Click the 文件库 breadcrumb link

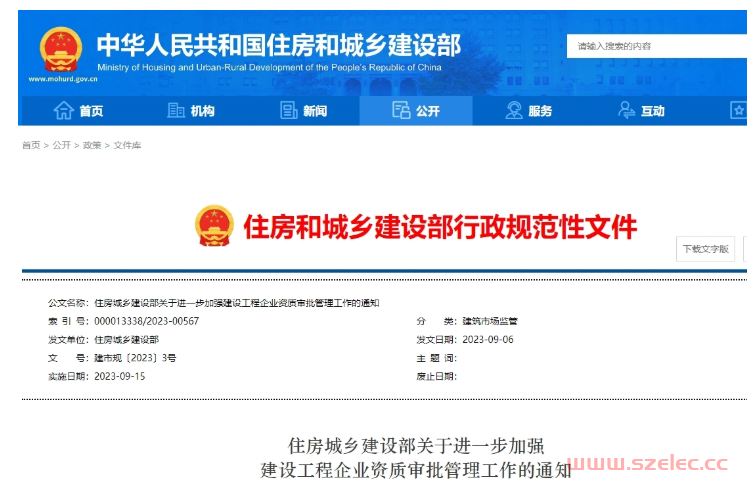pyautogui.click(x=127, y=145)
